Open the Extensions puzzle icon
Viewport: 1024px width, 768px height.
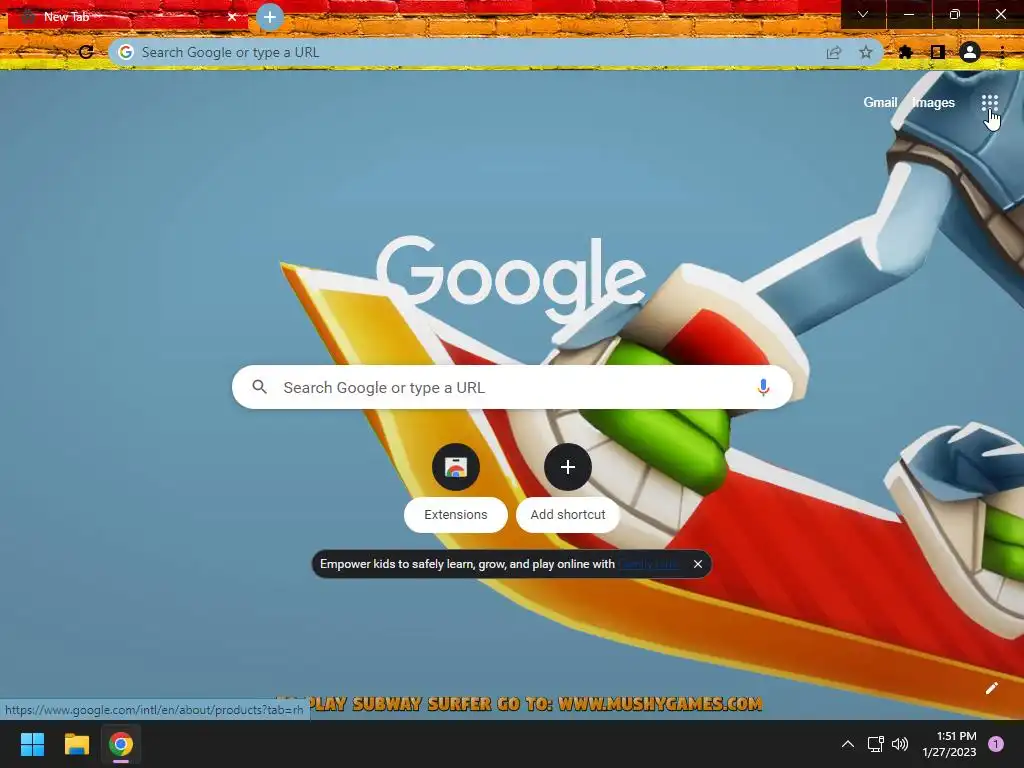pos(905,52)
